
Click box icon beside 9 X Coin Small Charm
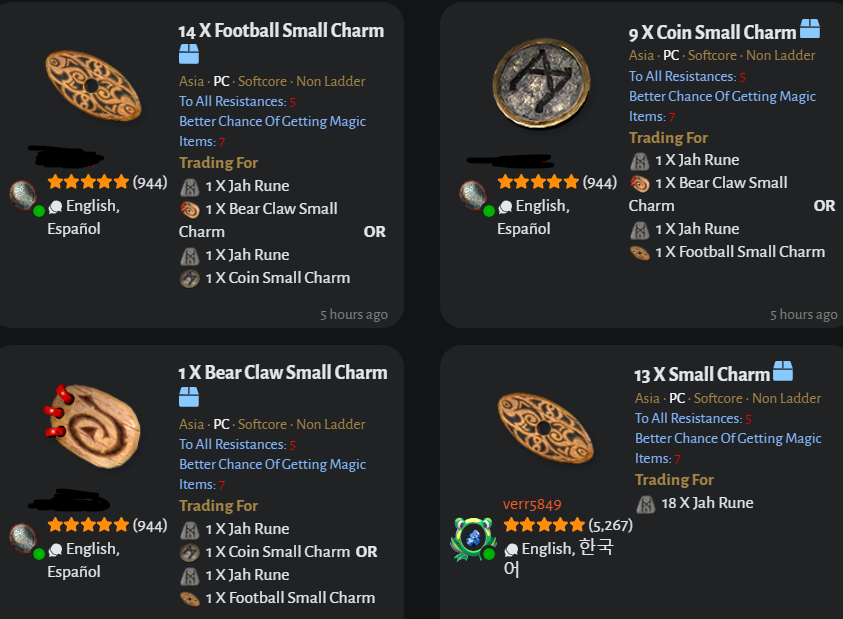810,30
